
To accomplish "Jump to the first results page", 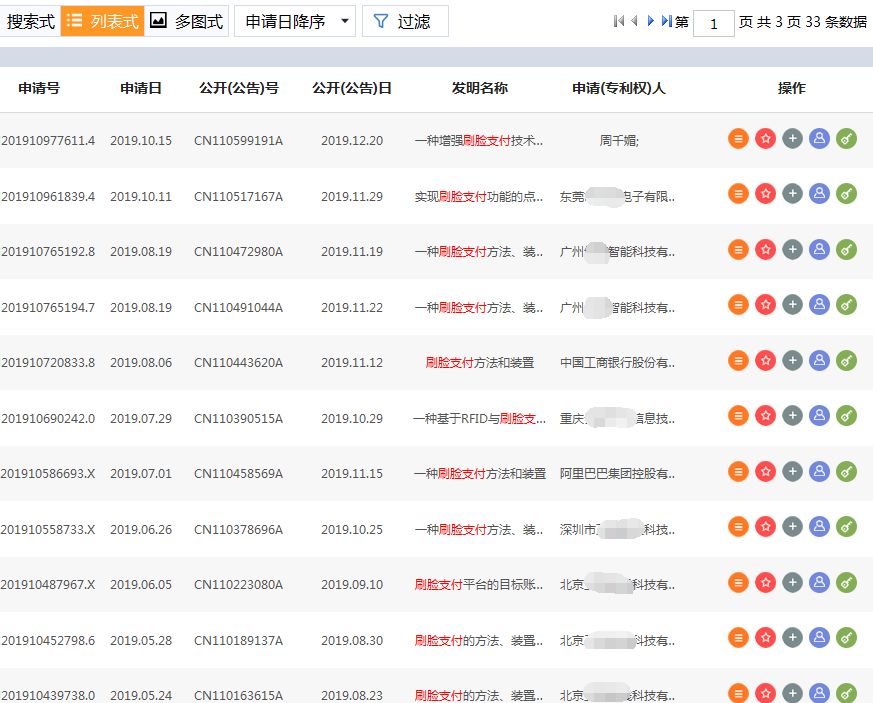I will point(618,21).
